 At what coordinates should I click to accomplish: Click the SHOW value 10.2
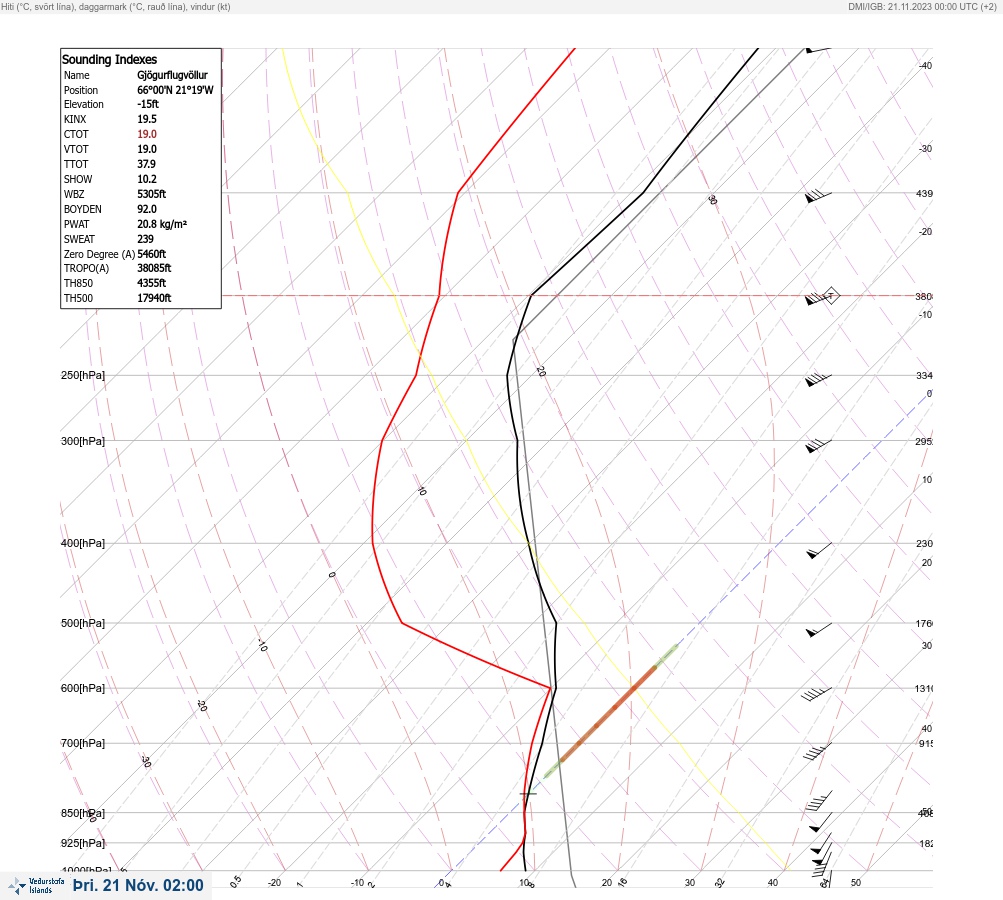(146, 179)
